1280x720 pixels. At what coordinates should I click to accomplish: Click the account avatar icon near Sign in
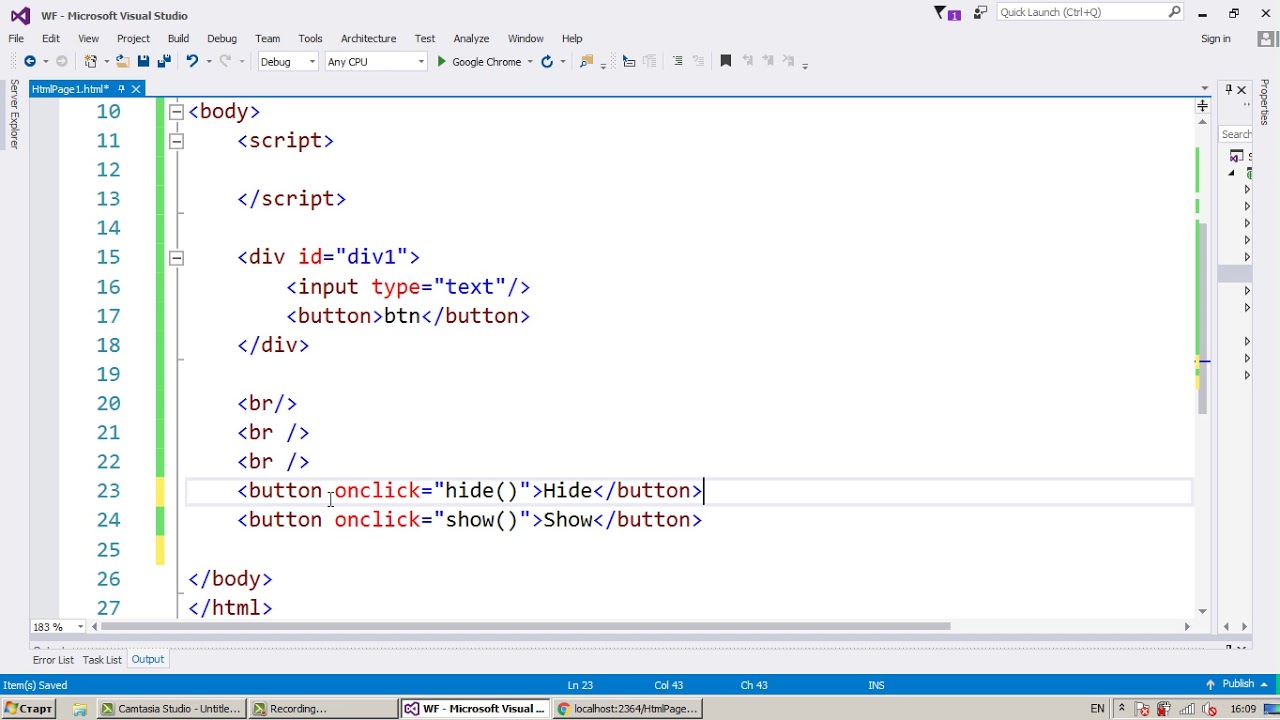pos(1266,39)
